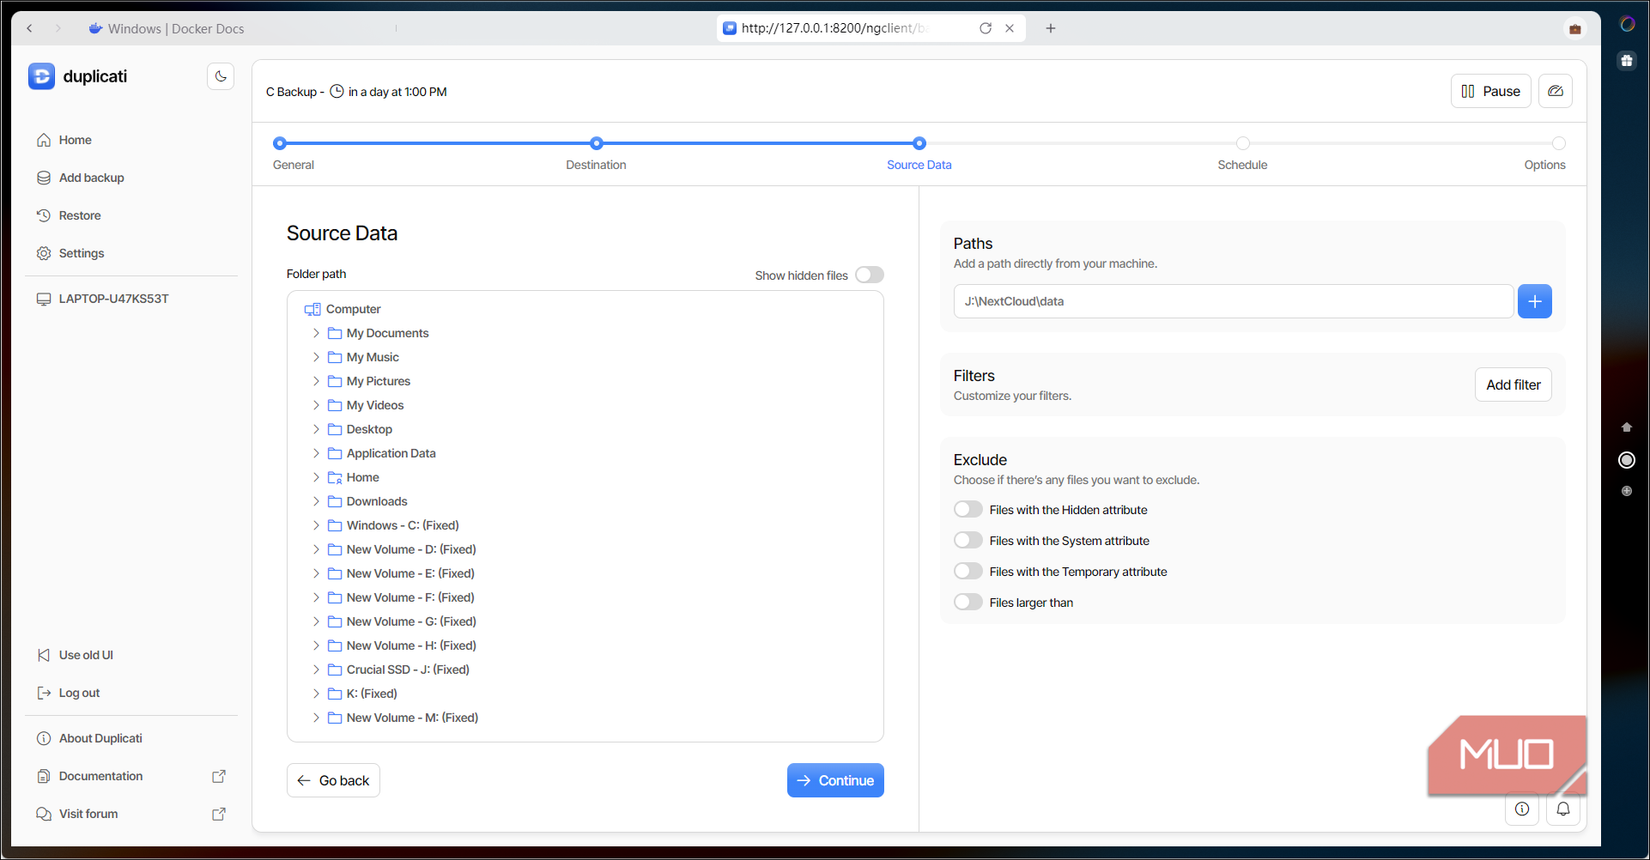Image resolution: width=1650 pixels, height=860 pixels.
Task: Enable exclude Files with the Hidden attribute
Action: [968, 509]
